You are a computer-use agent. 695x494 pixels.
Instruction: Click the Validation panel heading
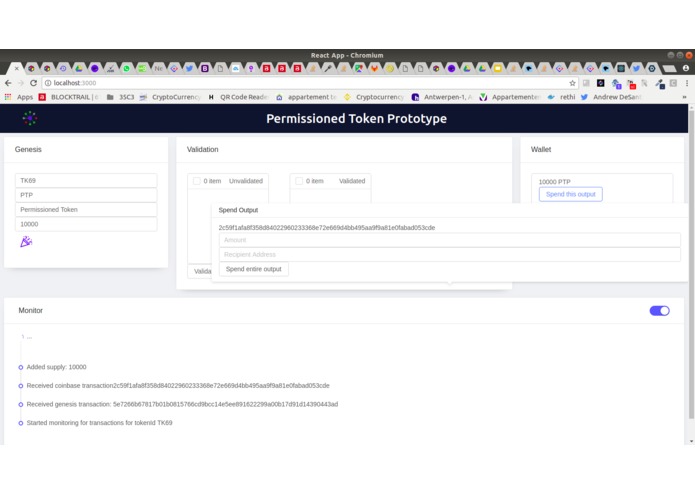203,149
